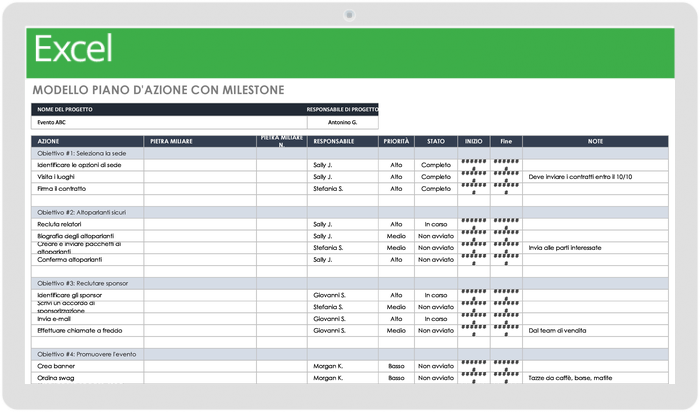Viewport: 700px width, 412px height.
Task: Click the Completo status for Firma il contratto
Action: pos(436,189)
